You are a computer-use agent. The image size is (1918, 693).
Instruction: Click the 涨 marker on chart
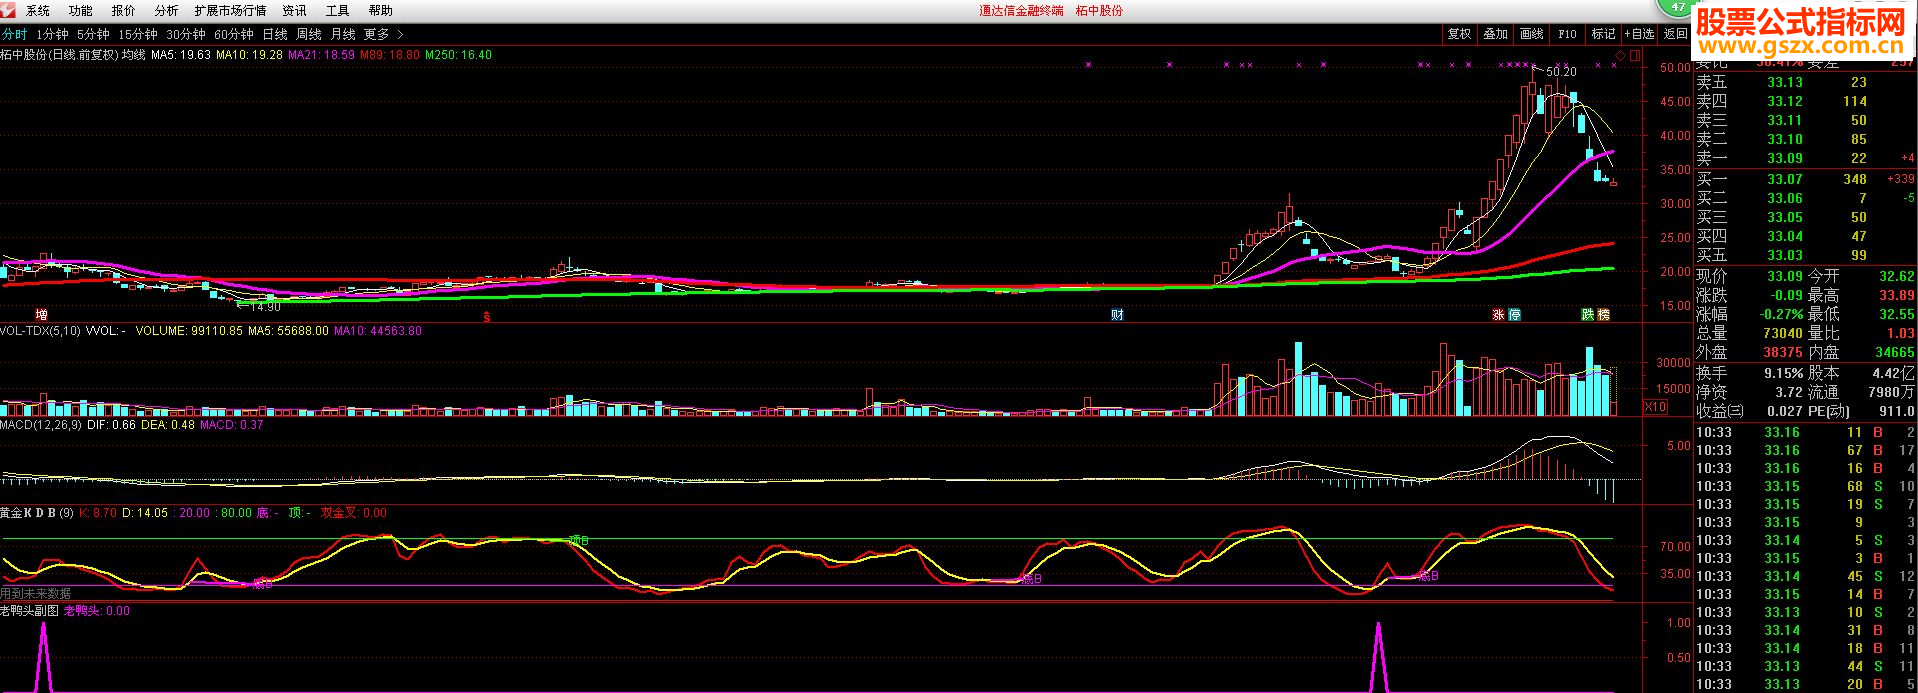(x=1499, y=315)
